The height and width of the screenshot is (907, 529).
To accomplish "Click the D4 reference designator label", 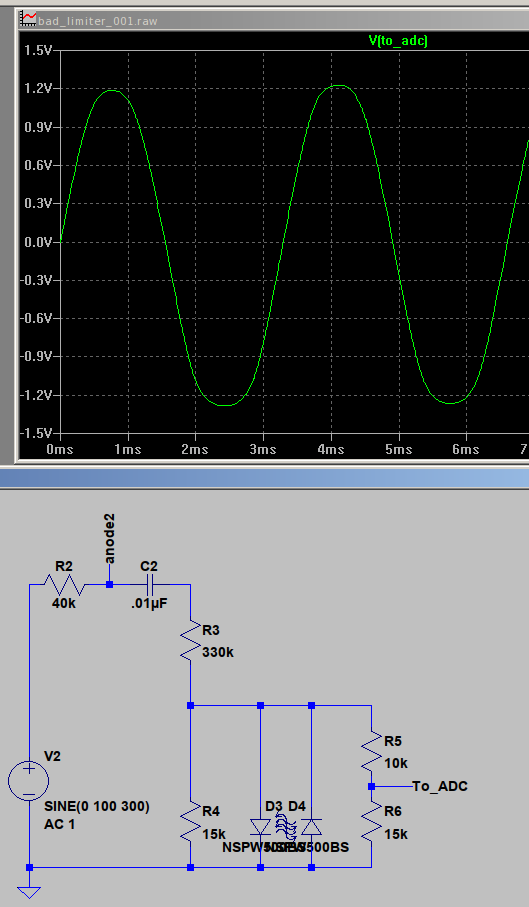I will tap(297, 806).
